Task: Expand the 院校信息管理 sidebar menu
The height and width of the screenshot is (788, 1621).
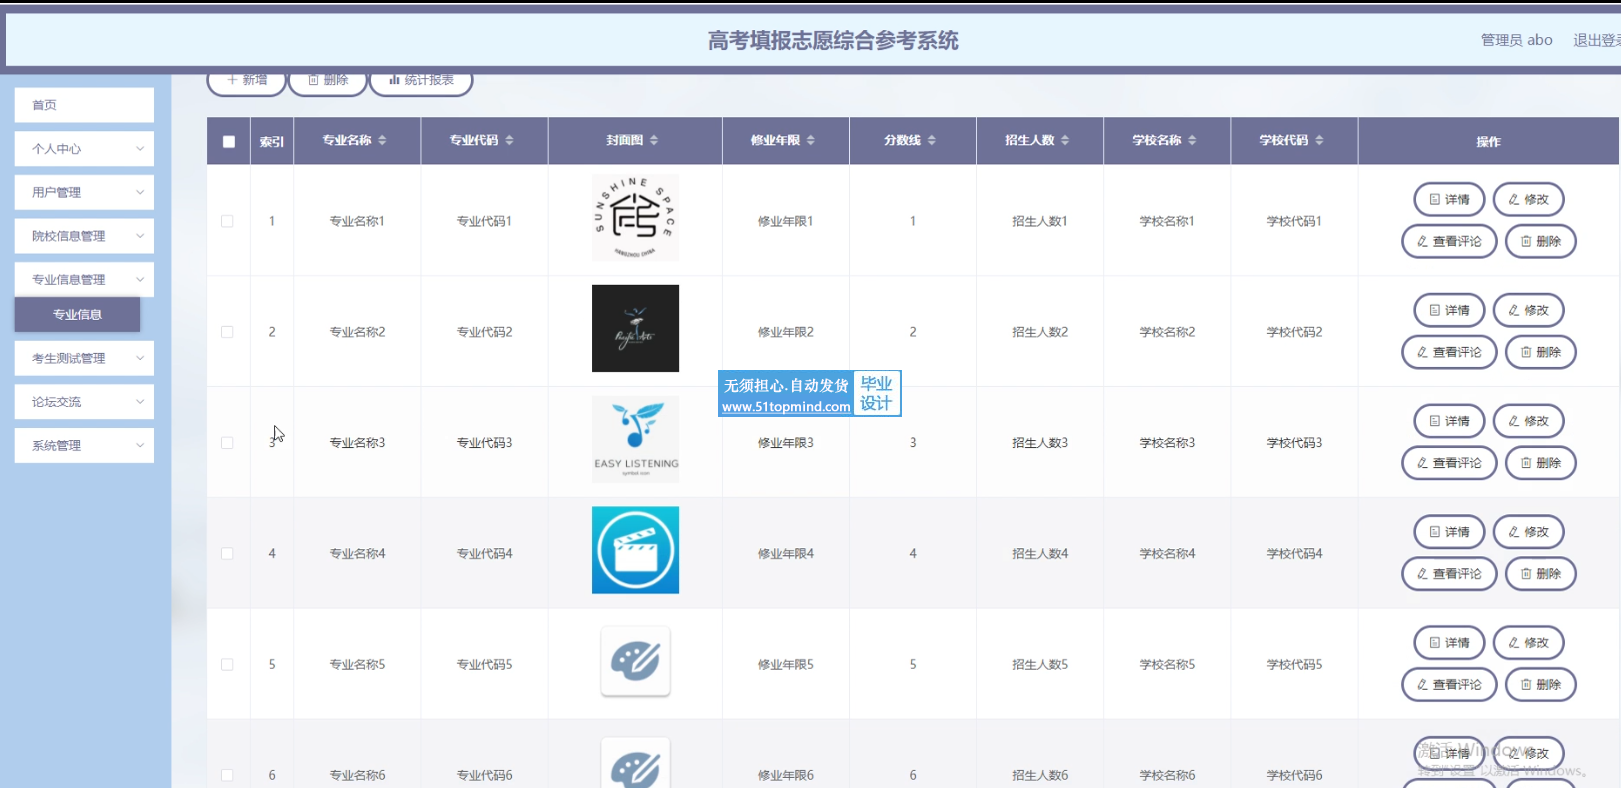Action: pyautogui.click(x=84, y=236)
